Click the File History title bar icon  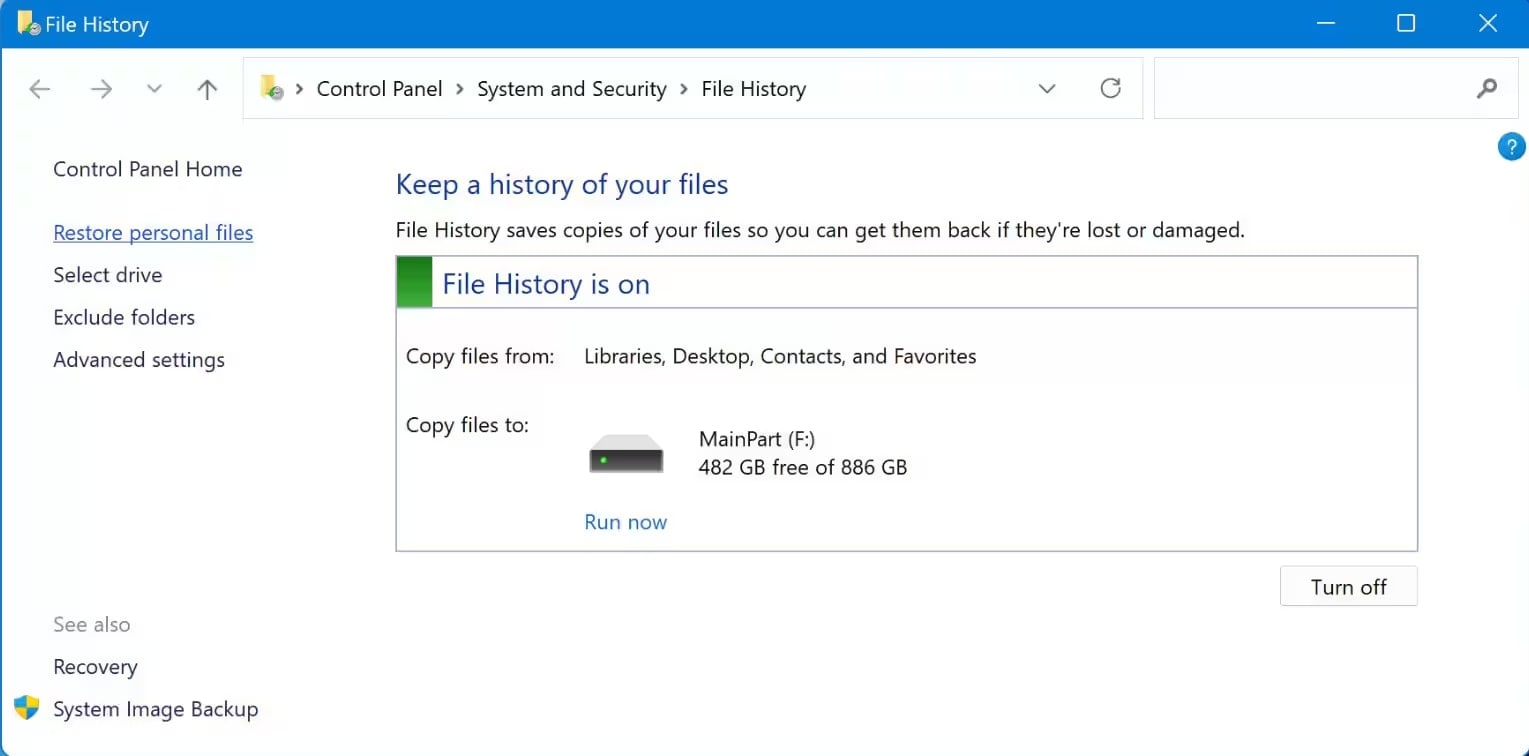tap(29, 23)
